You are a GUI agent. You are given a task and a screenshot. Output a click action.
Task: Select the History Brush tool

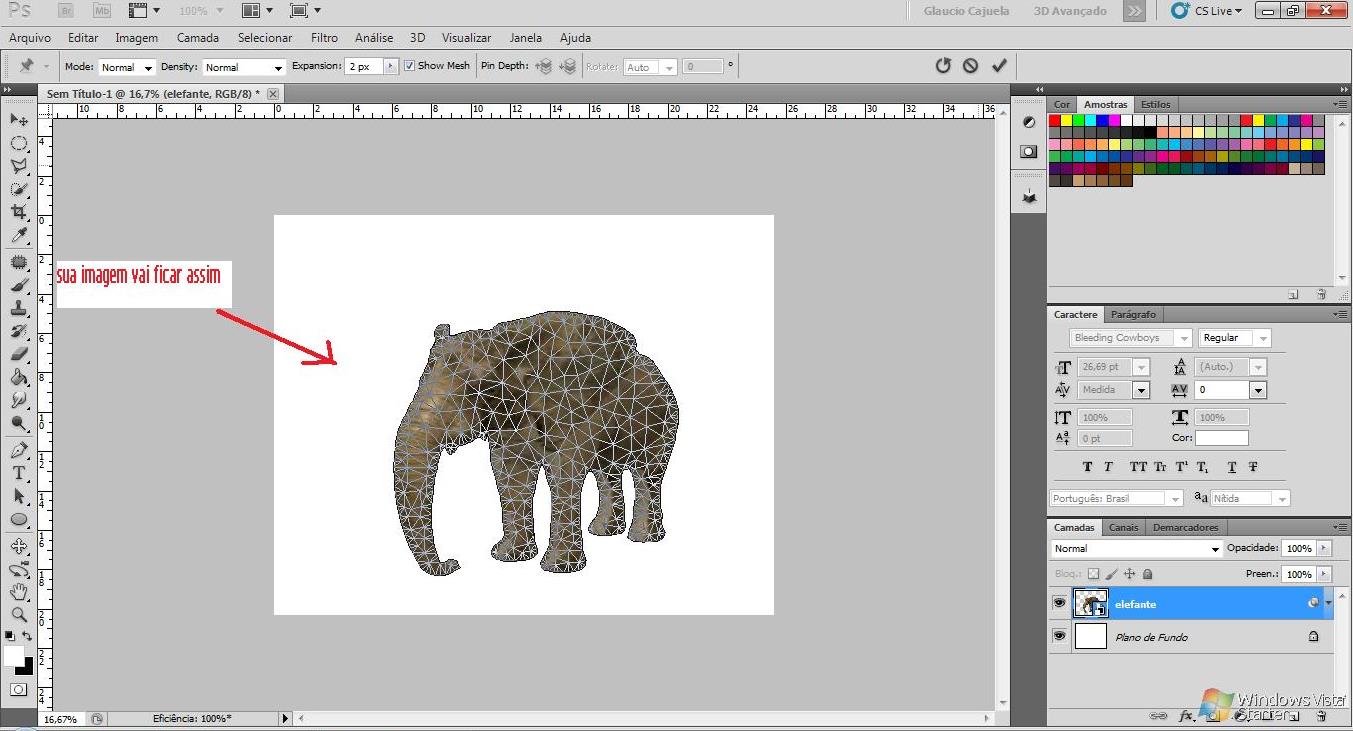pos(19,331)
